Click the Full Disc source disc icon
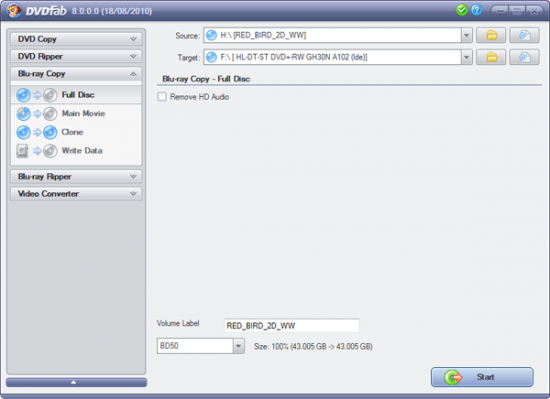Screen dimensions: 550x399 [24, 95]
